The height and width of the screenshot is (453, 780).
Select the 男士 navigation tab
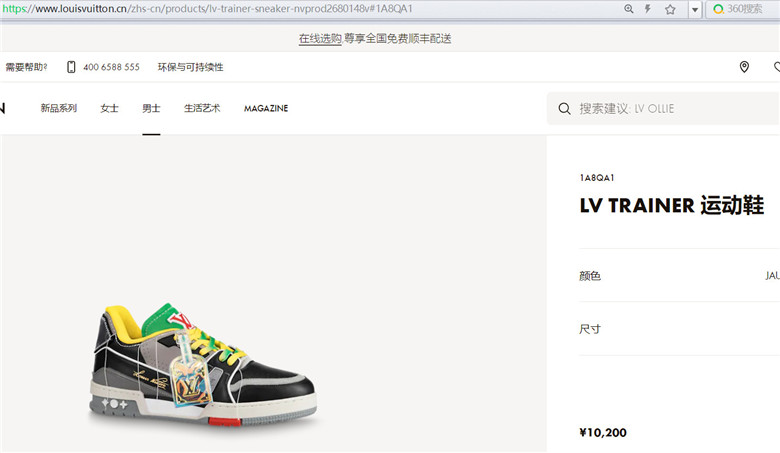tap(151, 108)
